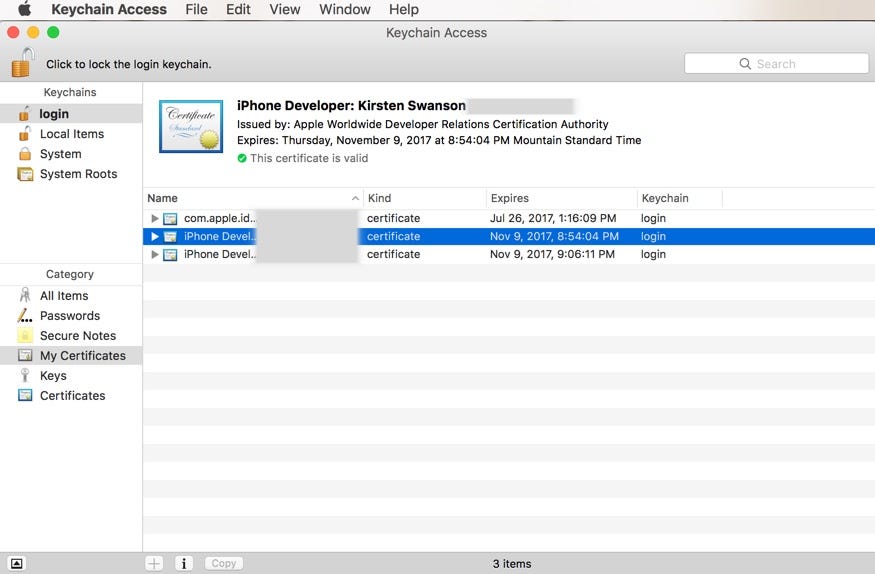Open the Edit menu
This screenshot has height=574, width=875.
click(x=238, y=9)
